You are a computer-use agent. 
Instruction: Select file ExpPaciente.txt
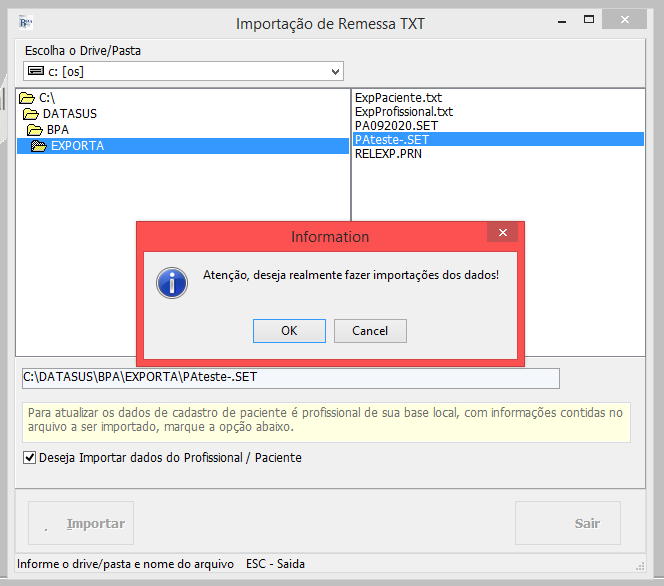click(x=398, y=98)
